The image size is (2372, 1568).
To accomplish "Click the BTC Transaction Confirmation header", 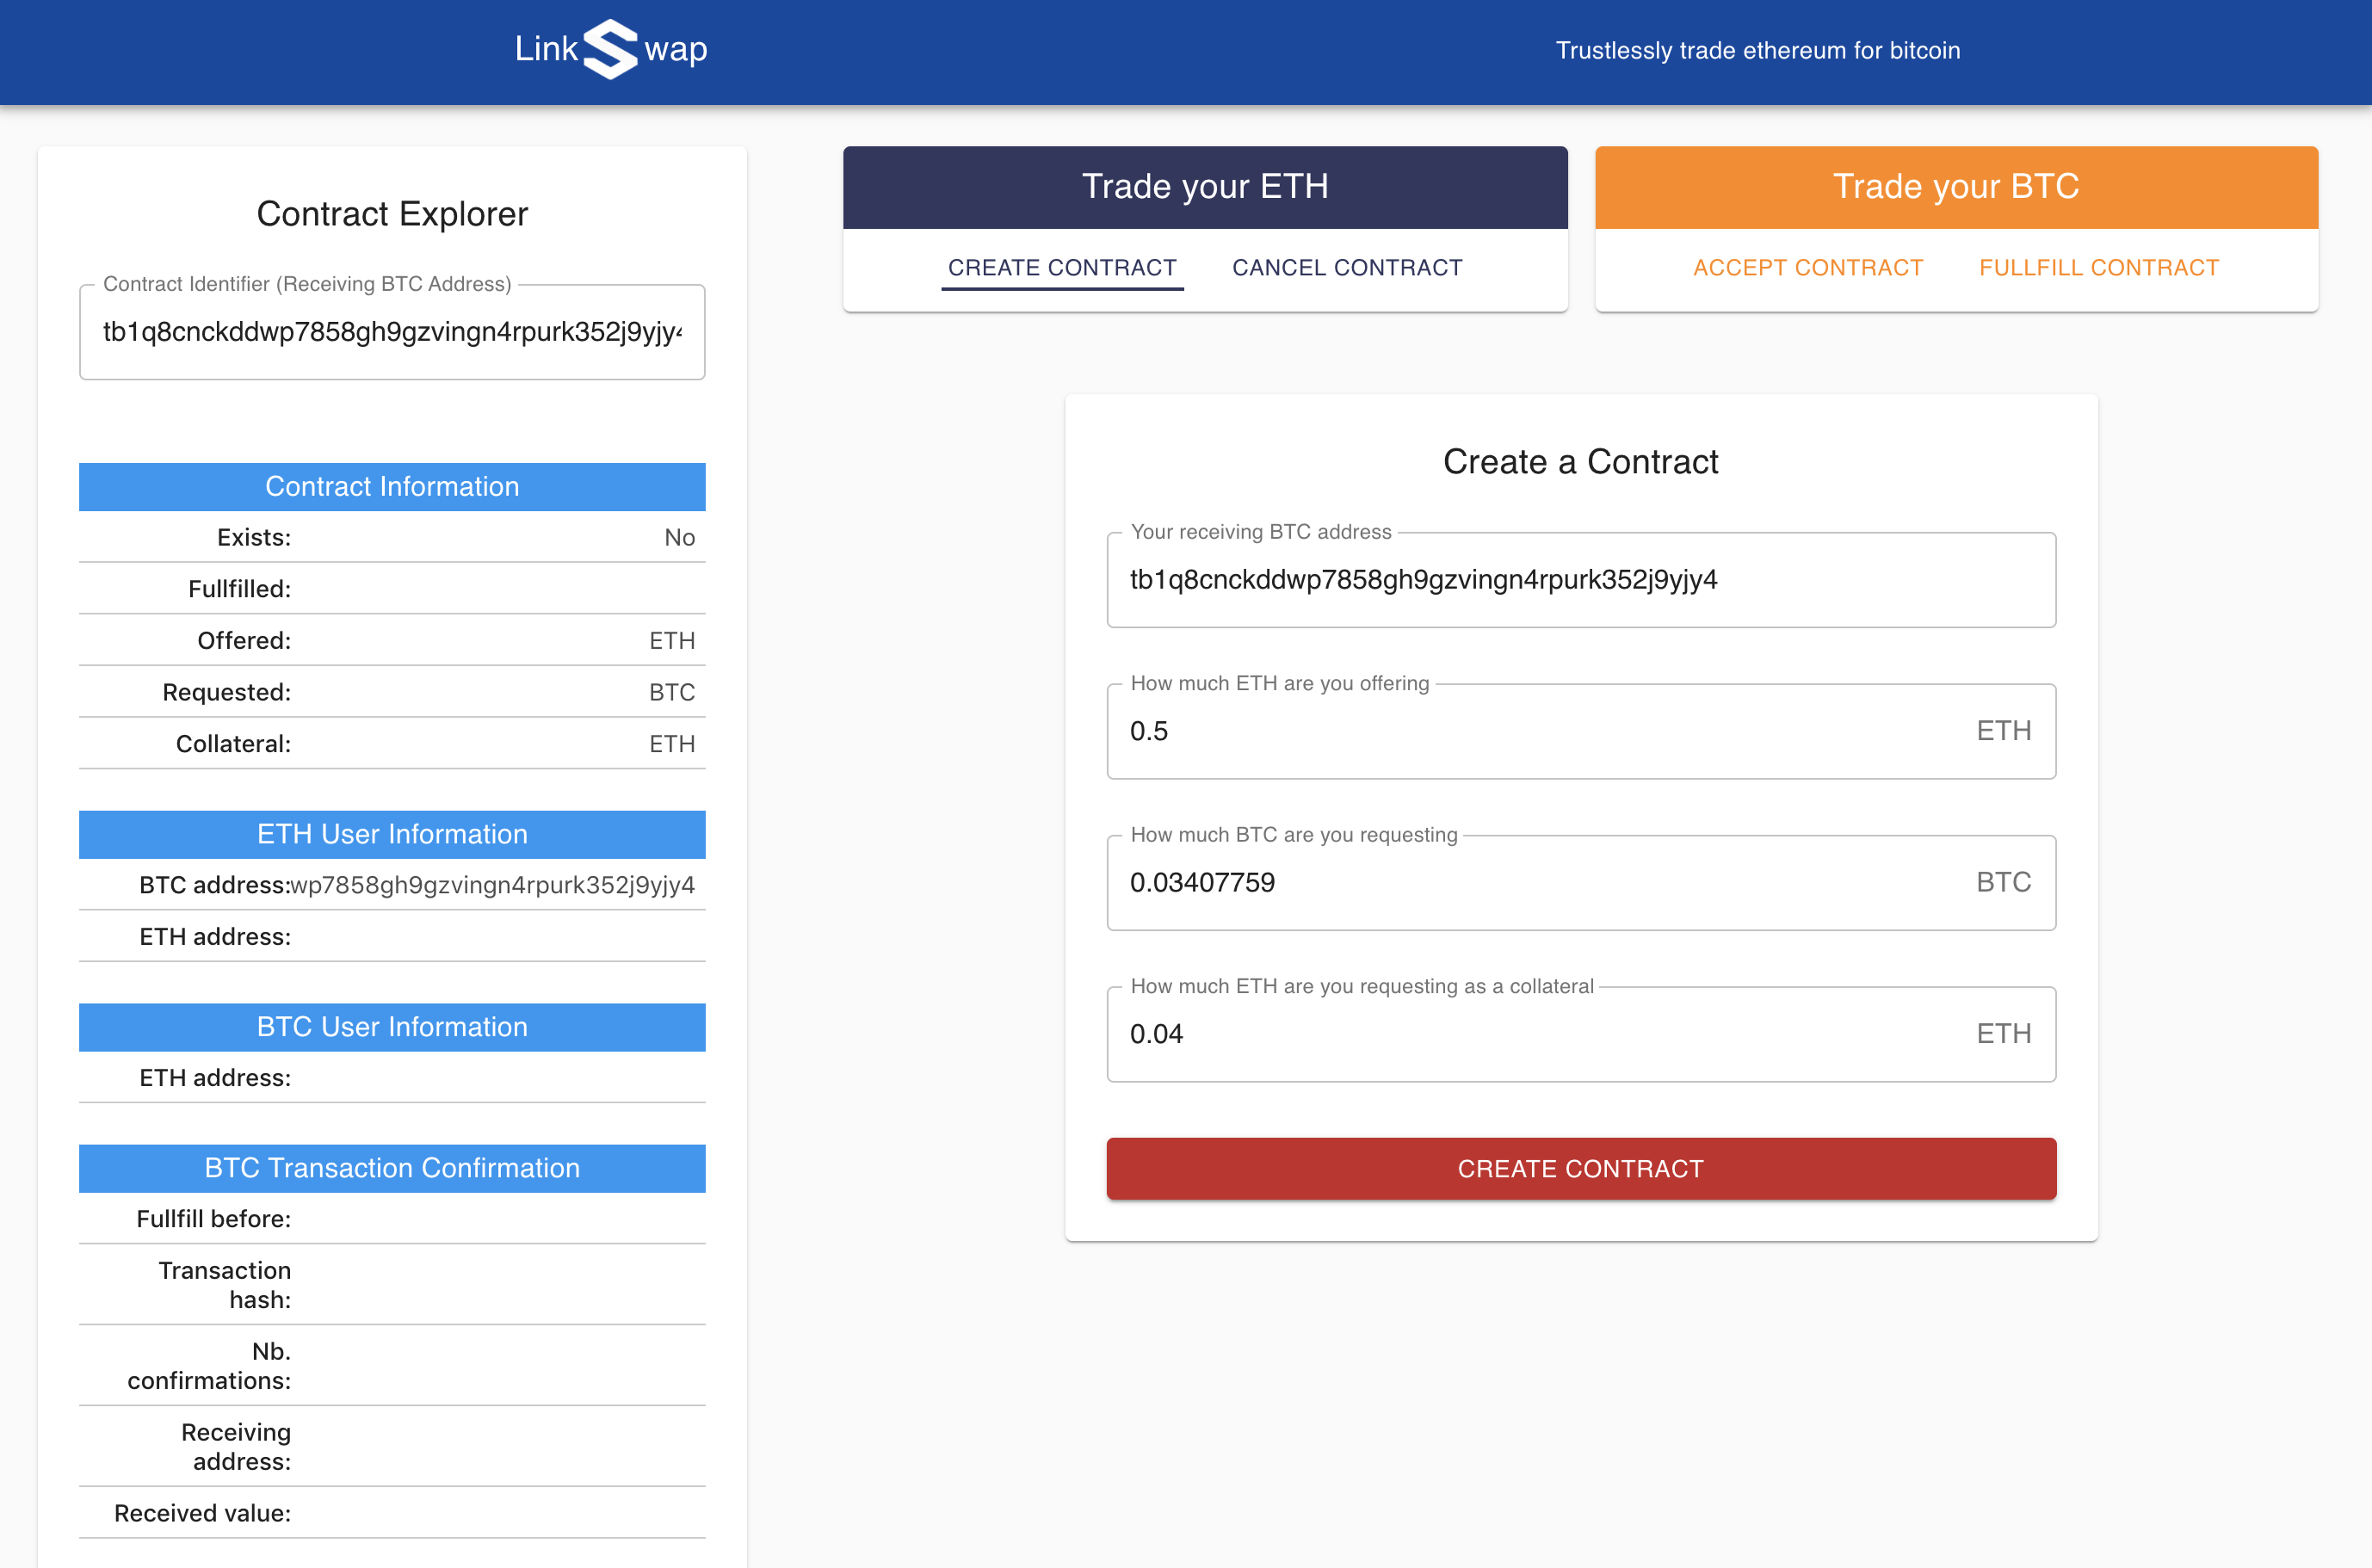I will tap(392, 1168).
